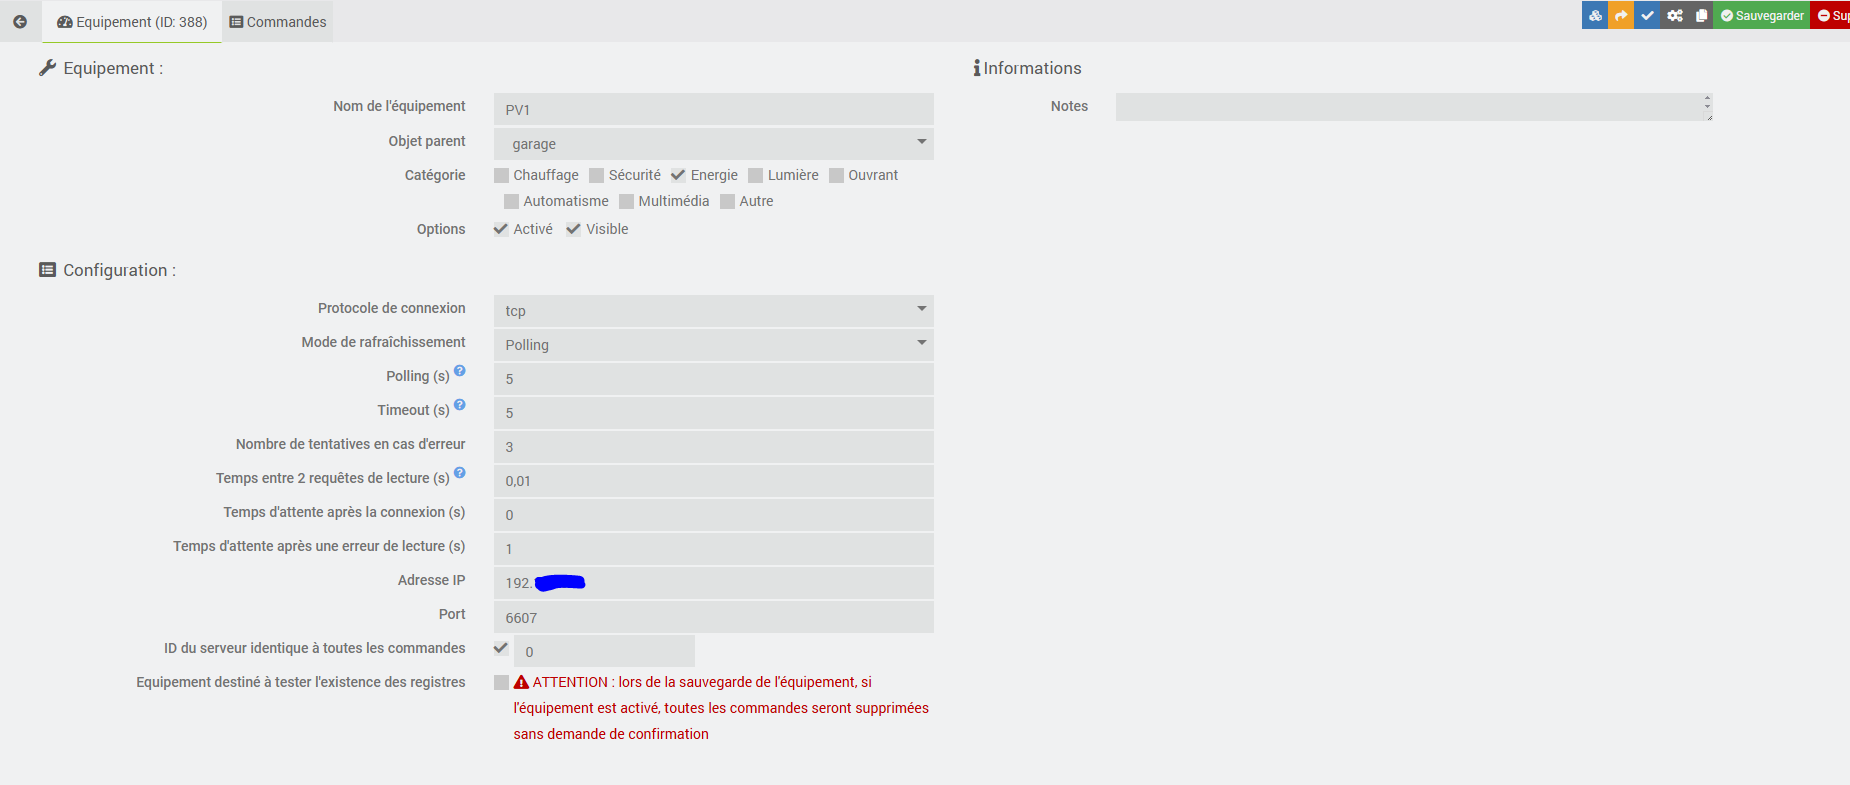Switch to the Commandes tab

[278, 22]
